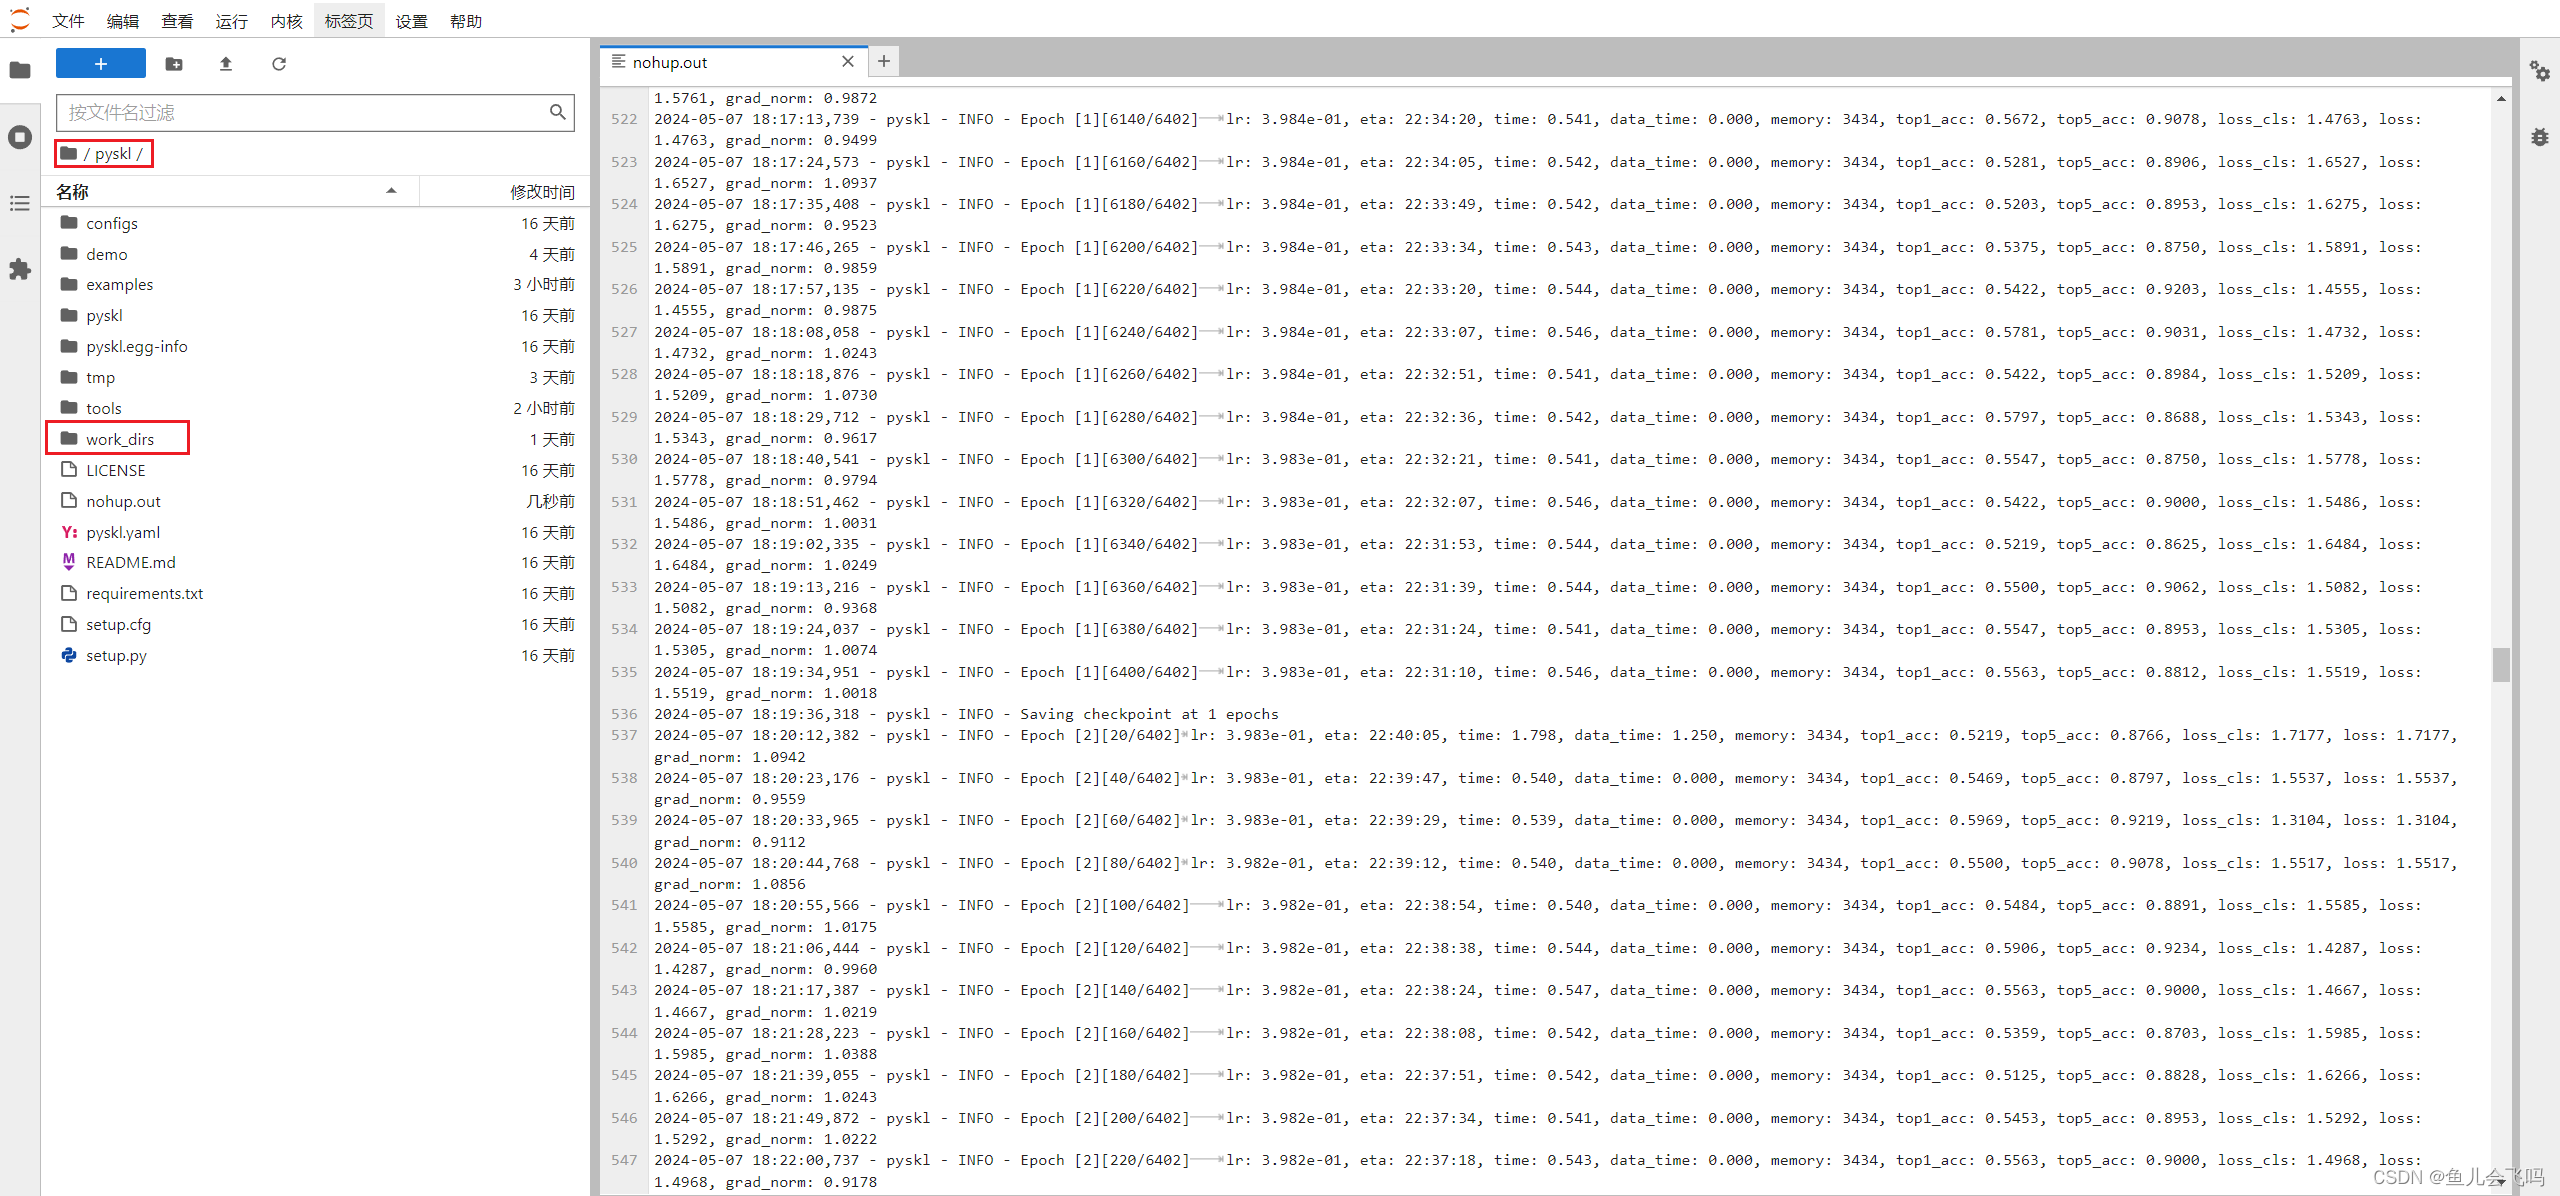
Task: Open a new tab with the + button
Action: pos(882,61)
